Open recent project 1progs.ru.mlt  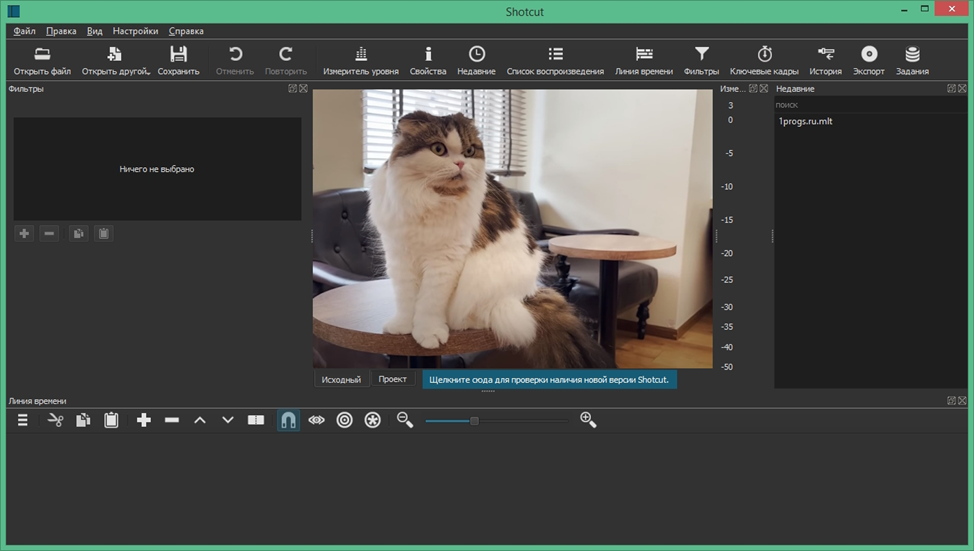coord(805,121)
